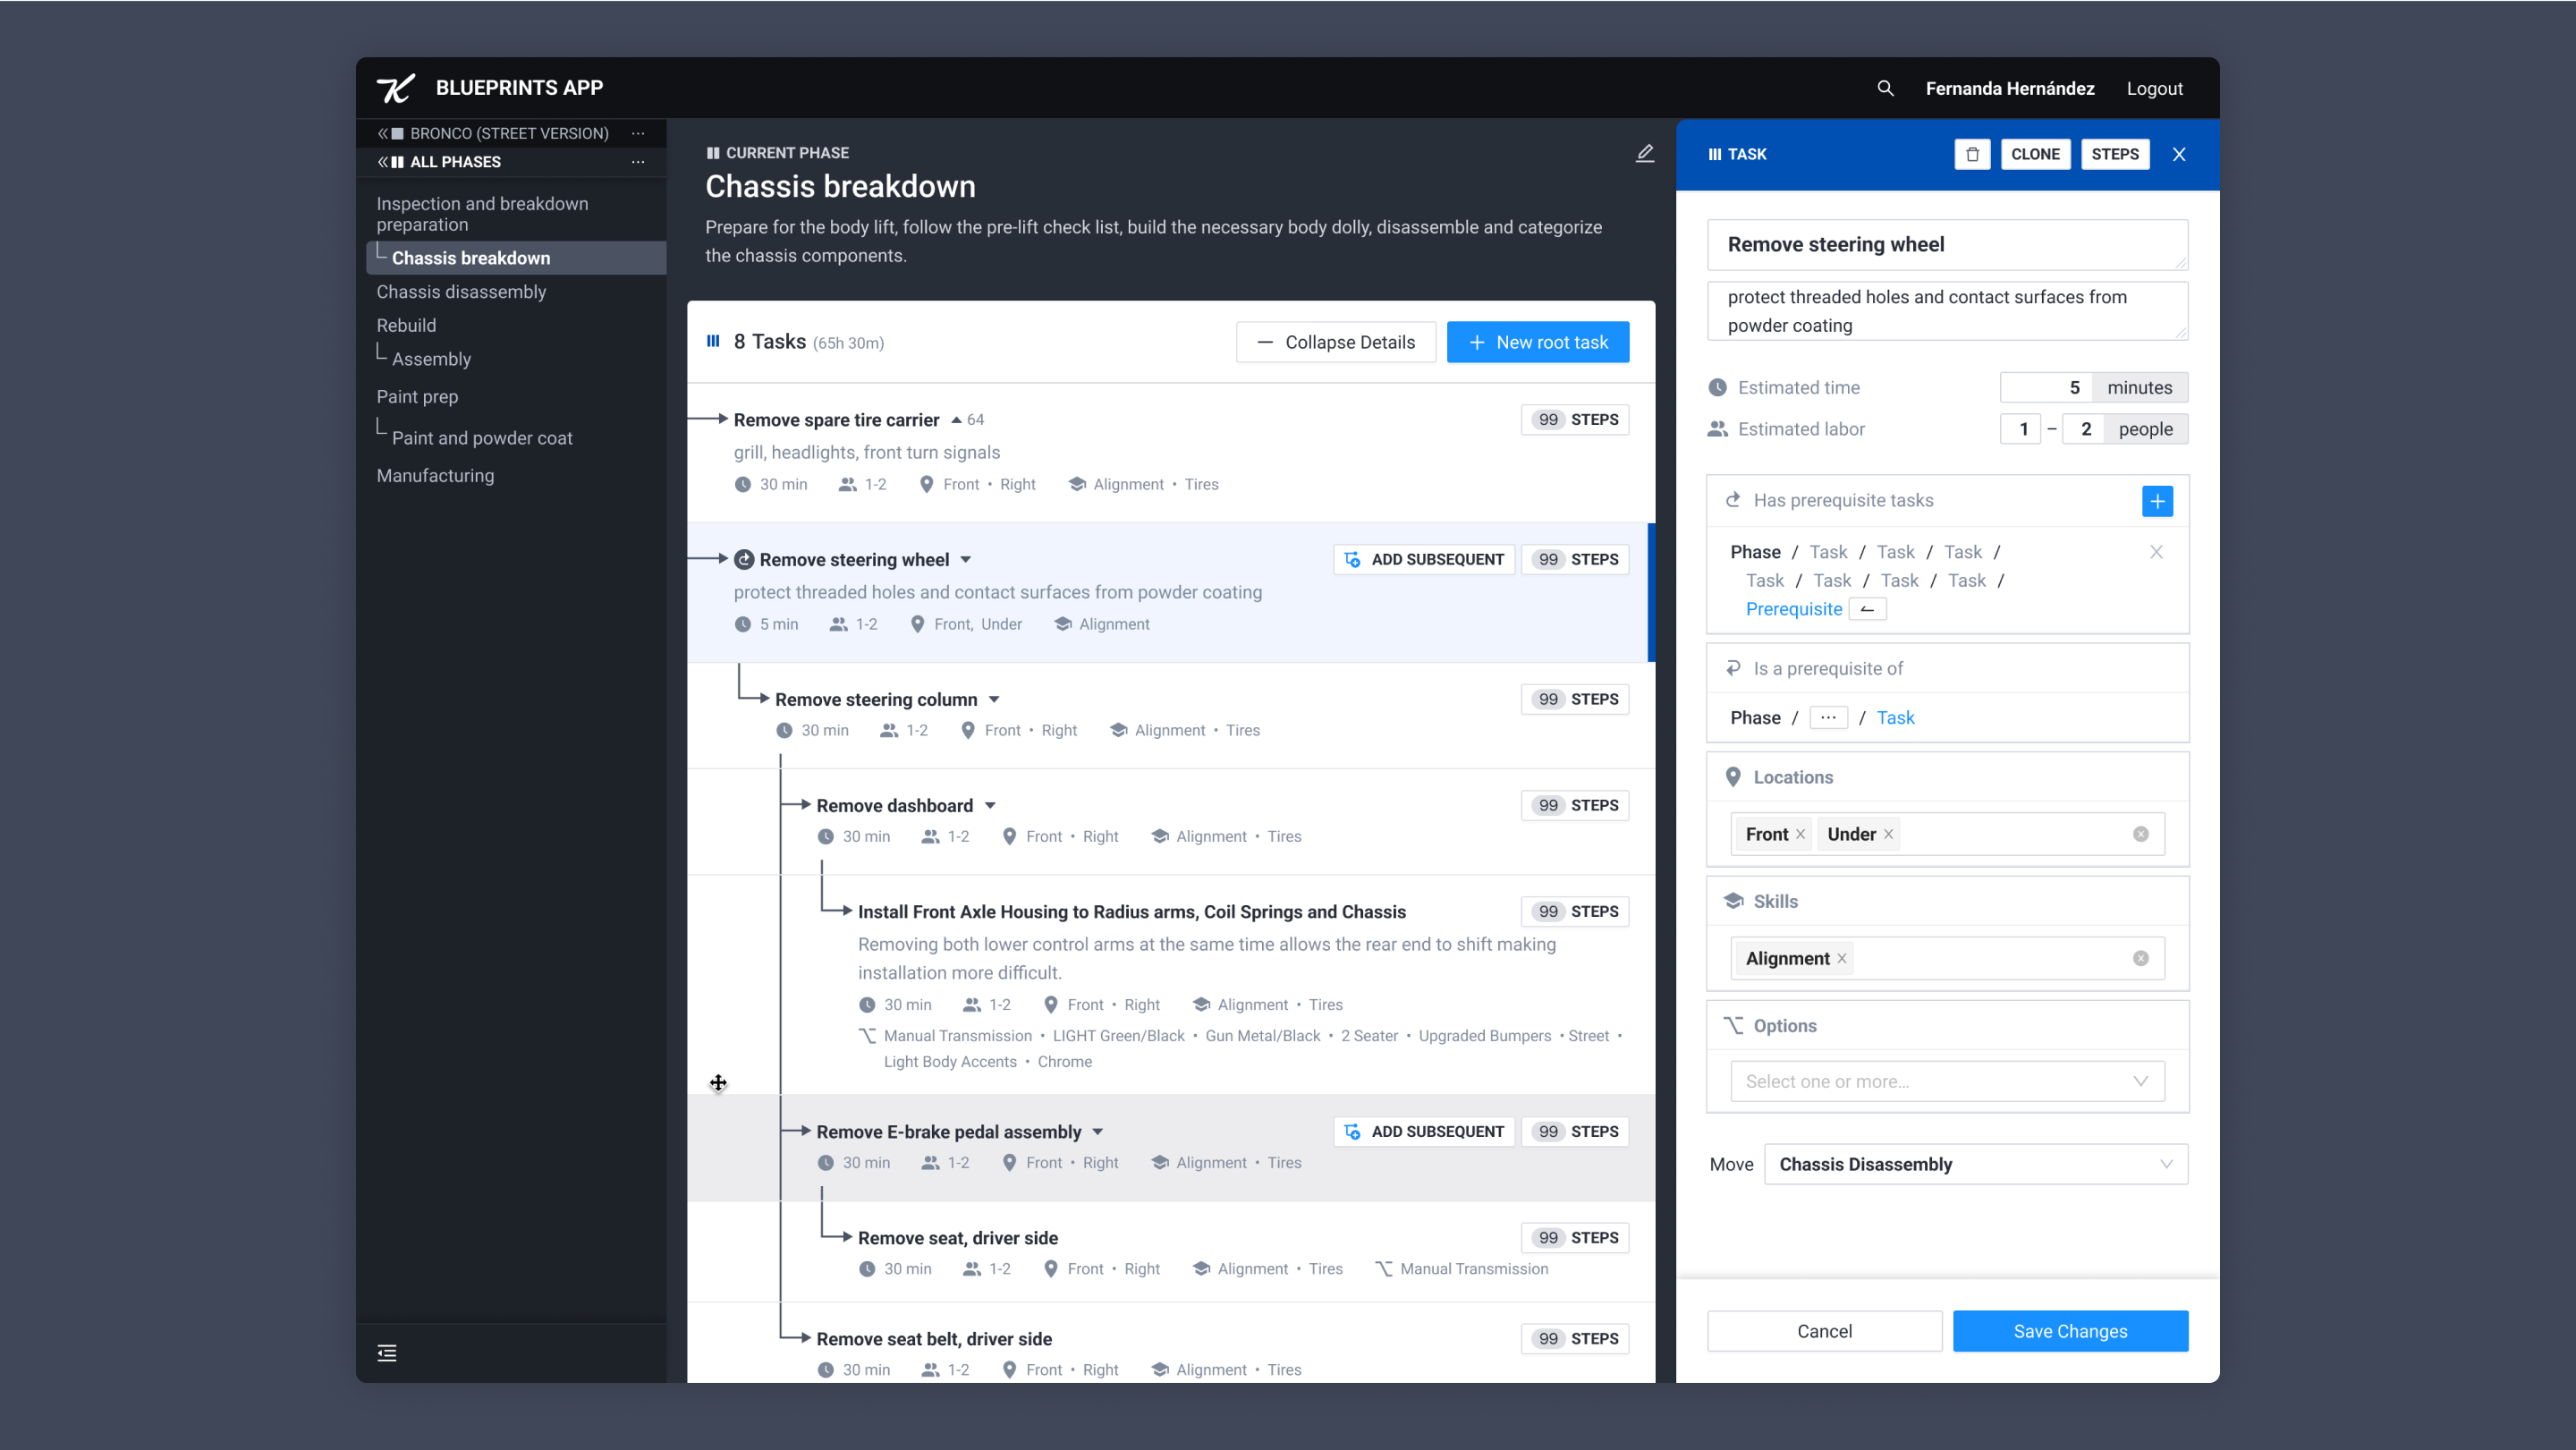
Task: Remove the prerequisite path entry
Action: pos(2156,552)
